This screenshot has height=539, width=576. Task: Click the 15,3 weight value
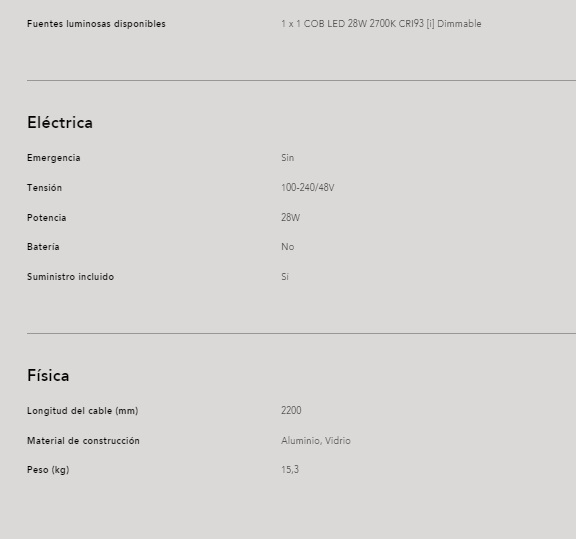[x=290, y=470]
